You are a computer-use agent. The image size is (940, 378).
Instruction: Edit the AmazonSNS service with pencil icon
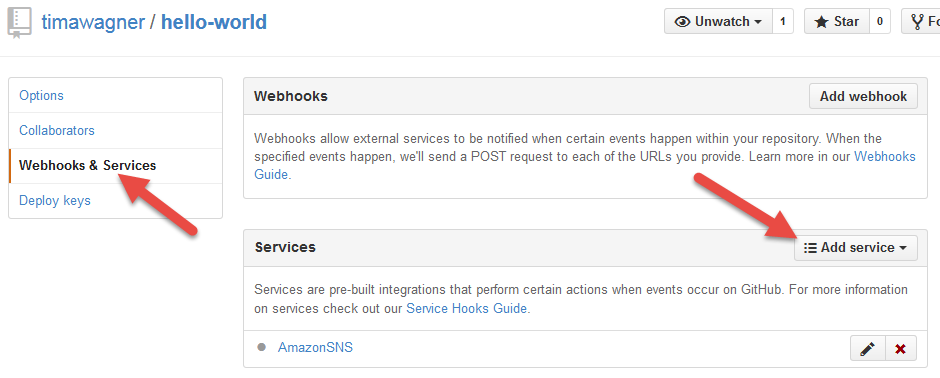(867, 348)
